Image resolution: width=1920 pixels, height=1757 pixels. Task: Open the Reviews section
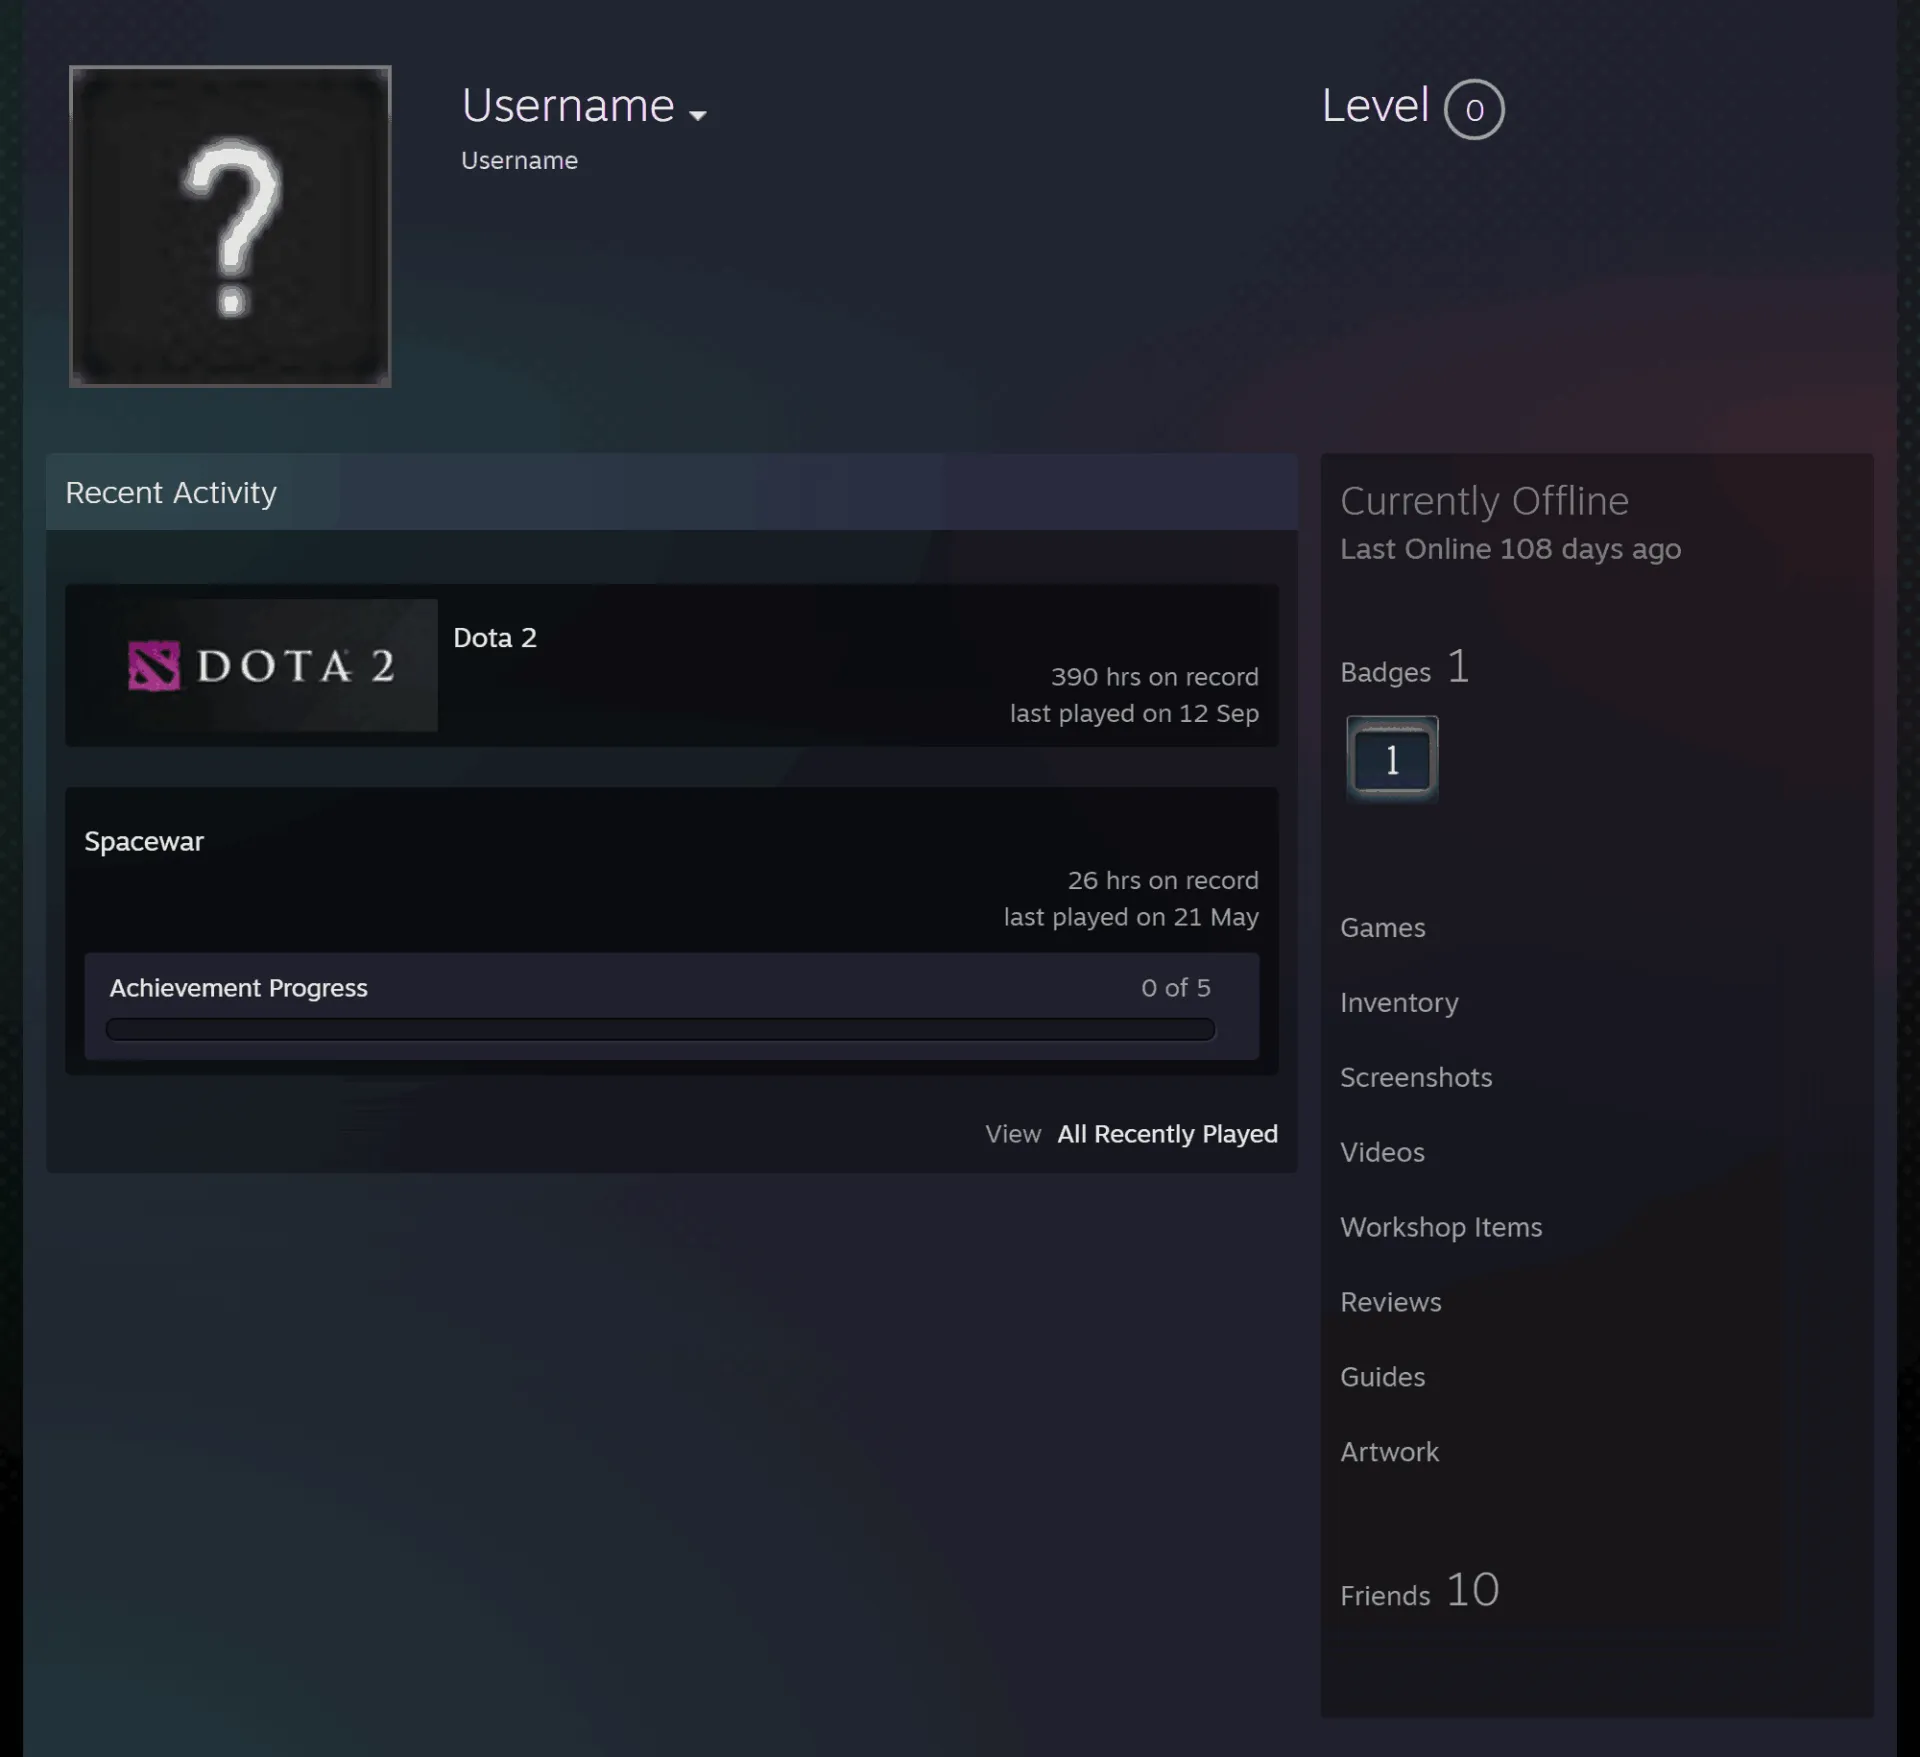click(1391, 1303)
